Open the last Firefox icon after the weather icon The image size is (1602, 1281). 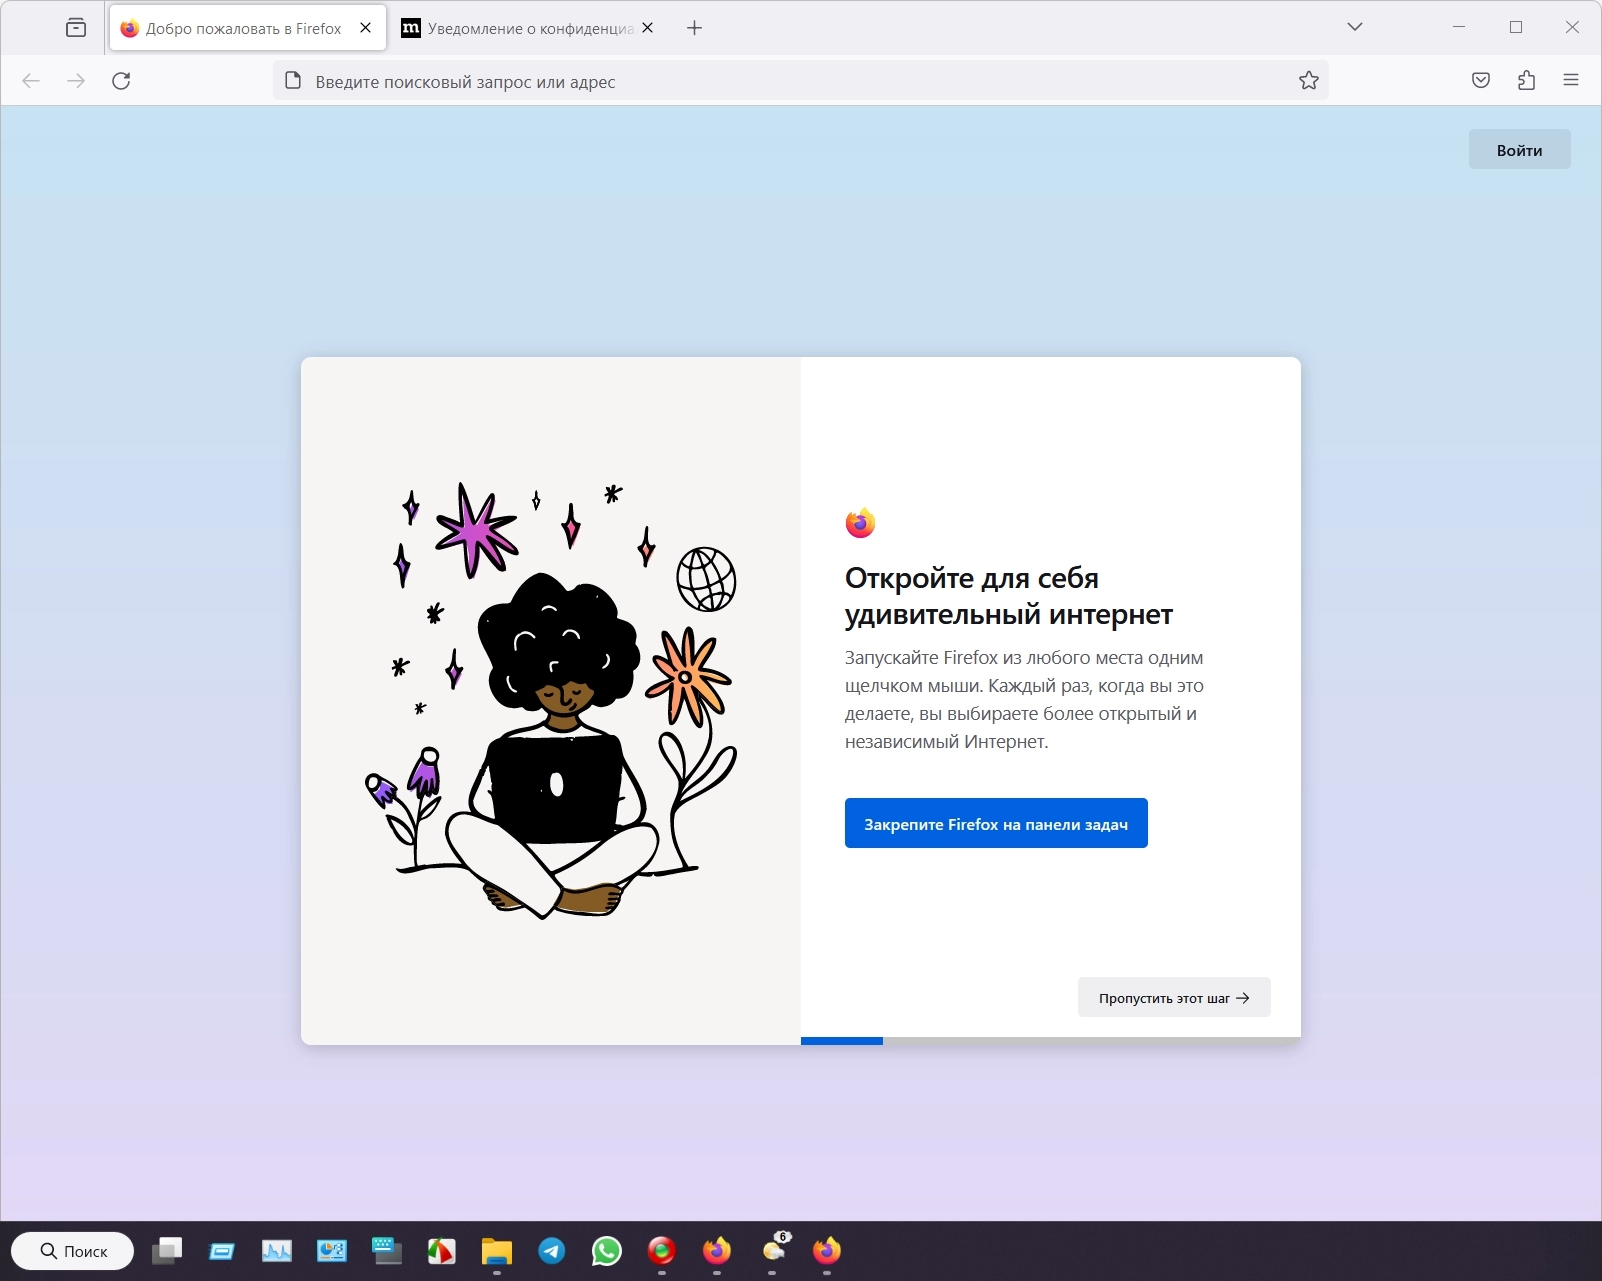tap(827, 1251)
